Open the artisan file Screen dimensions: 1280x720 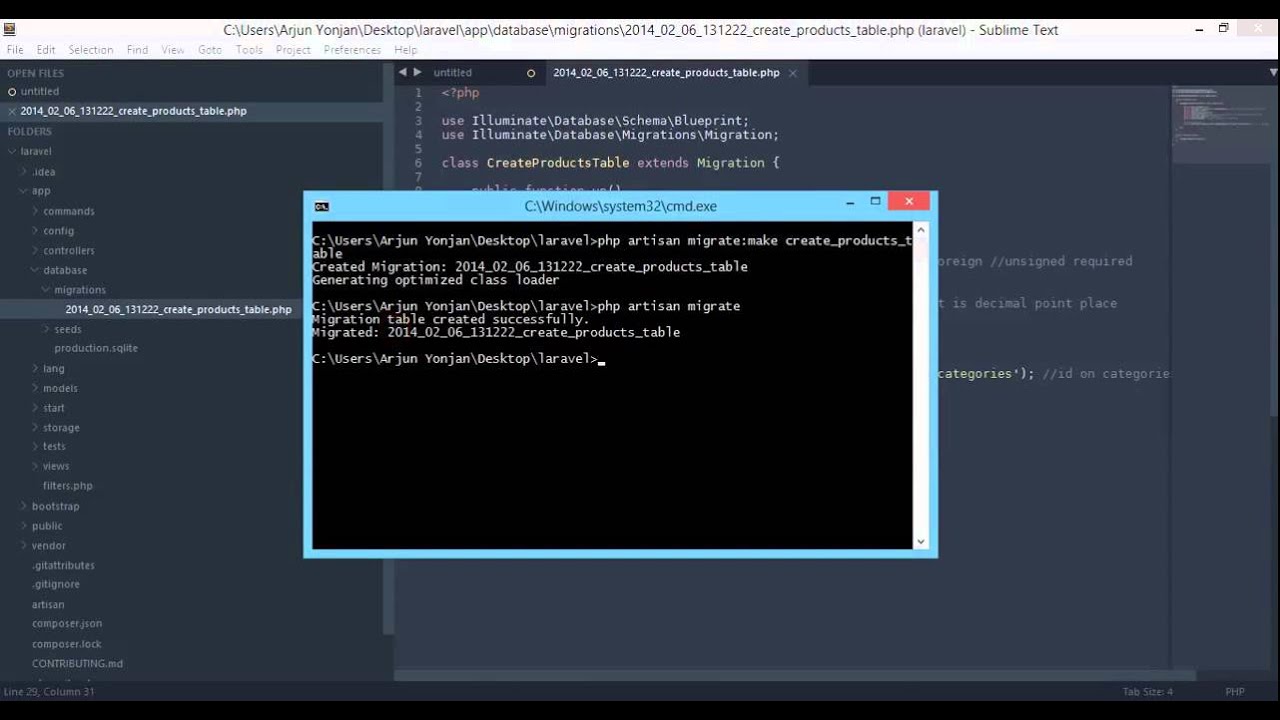point(48,604)
